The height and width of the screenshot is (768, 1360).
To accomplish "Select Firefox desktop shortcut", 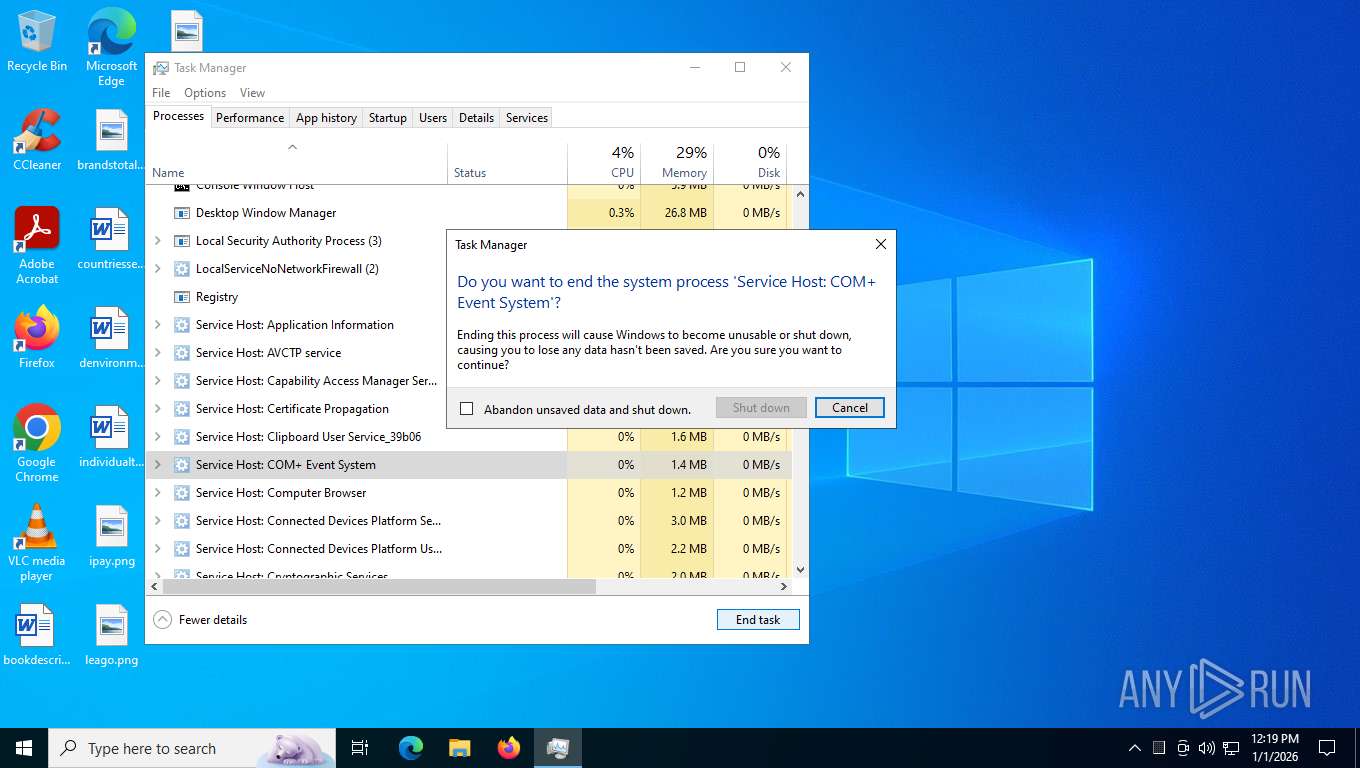I will tap(37, 338).
